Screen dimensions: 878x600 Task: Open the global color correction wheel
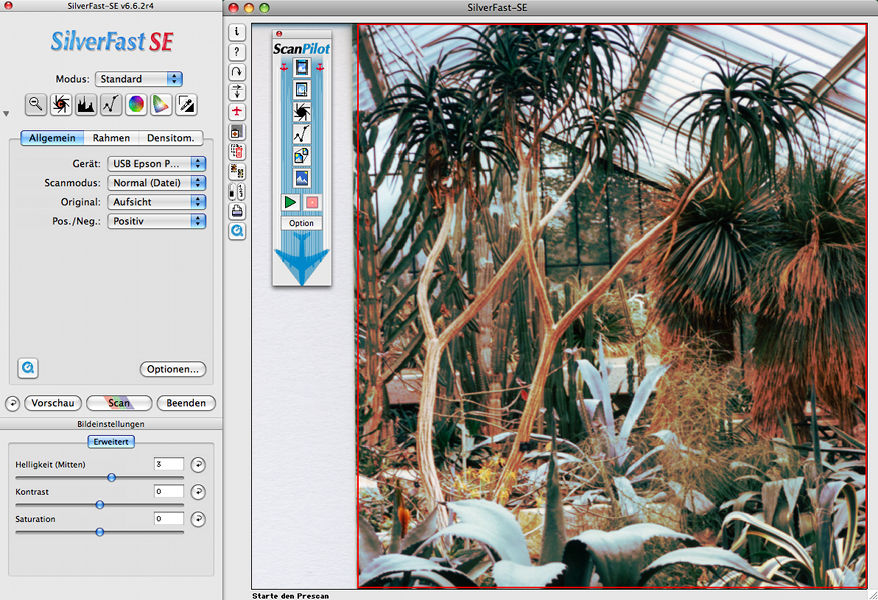click(x=136, y=104)
